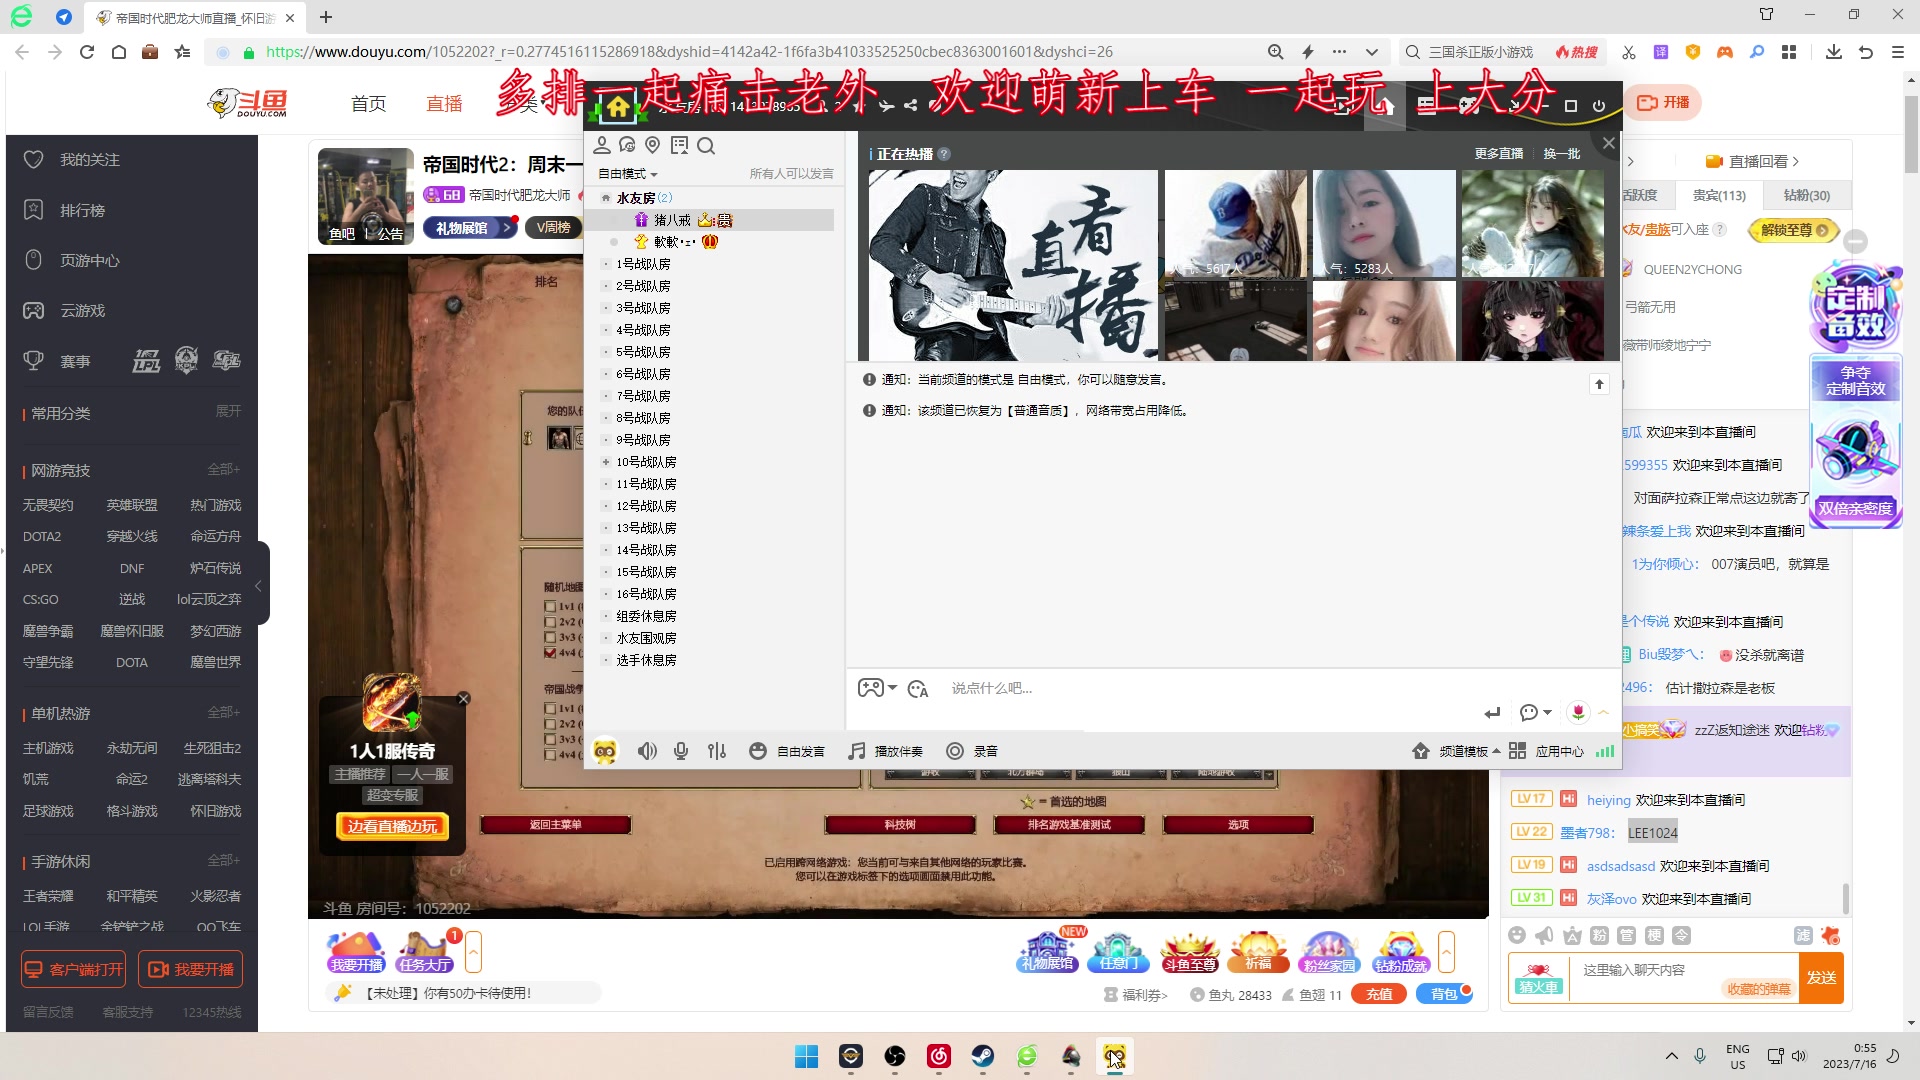The width and height of the screenshot is (1920, 1080).
Task: Check the 1v1 random map checkbox
Action: [x=550, y=606]
